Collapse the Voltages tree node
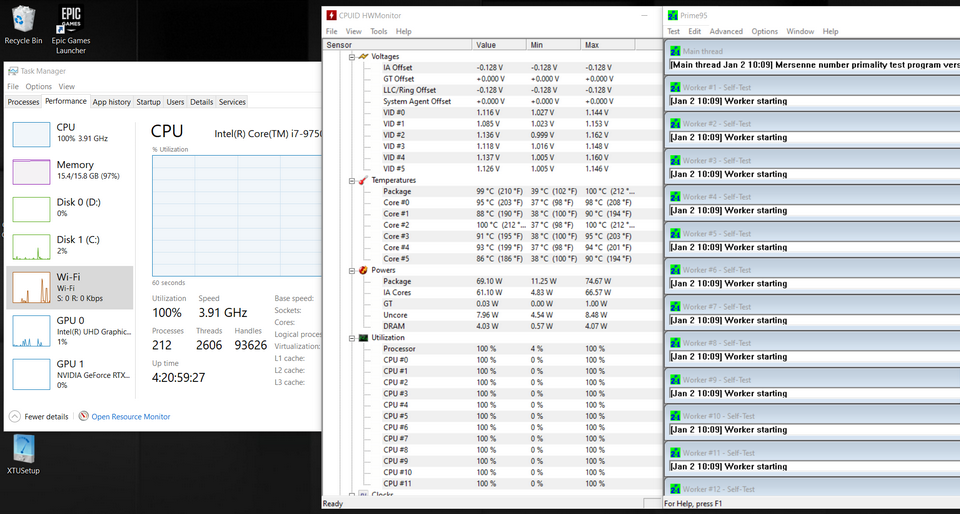Viewport: 960px width, 514px height. 351,57
